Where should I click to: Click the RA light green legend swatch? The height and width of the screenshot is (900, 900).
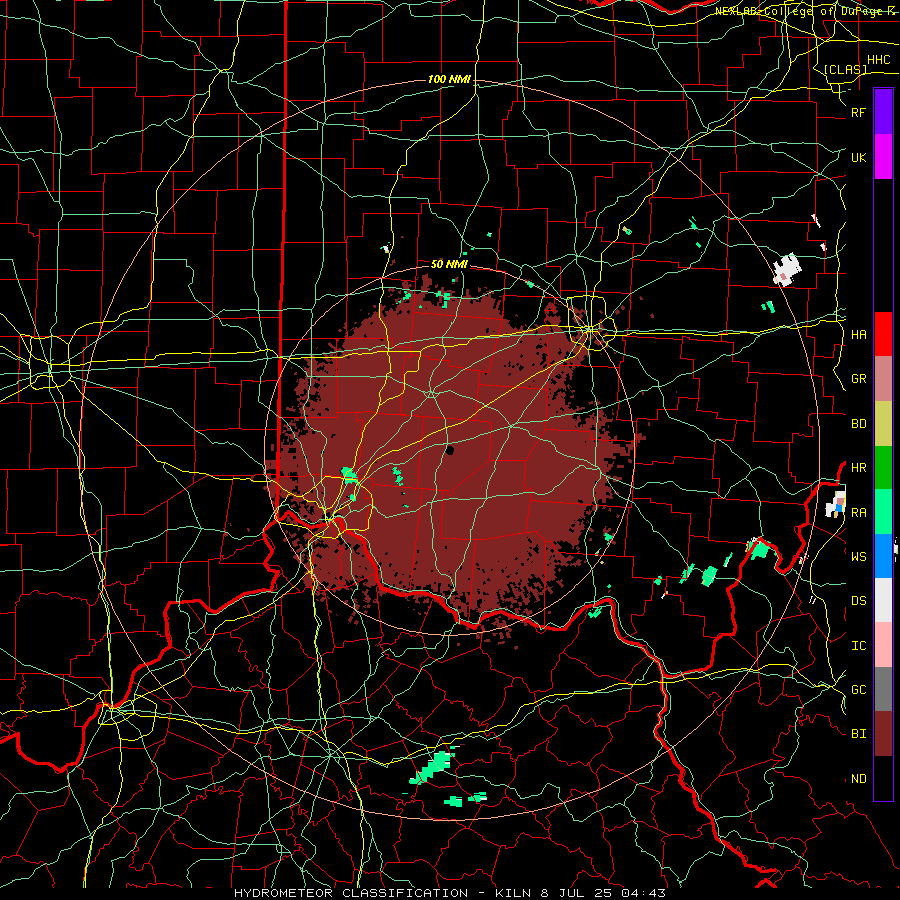coord(883,512)
